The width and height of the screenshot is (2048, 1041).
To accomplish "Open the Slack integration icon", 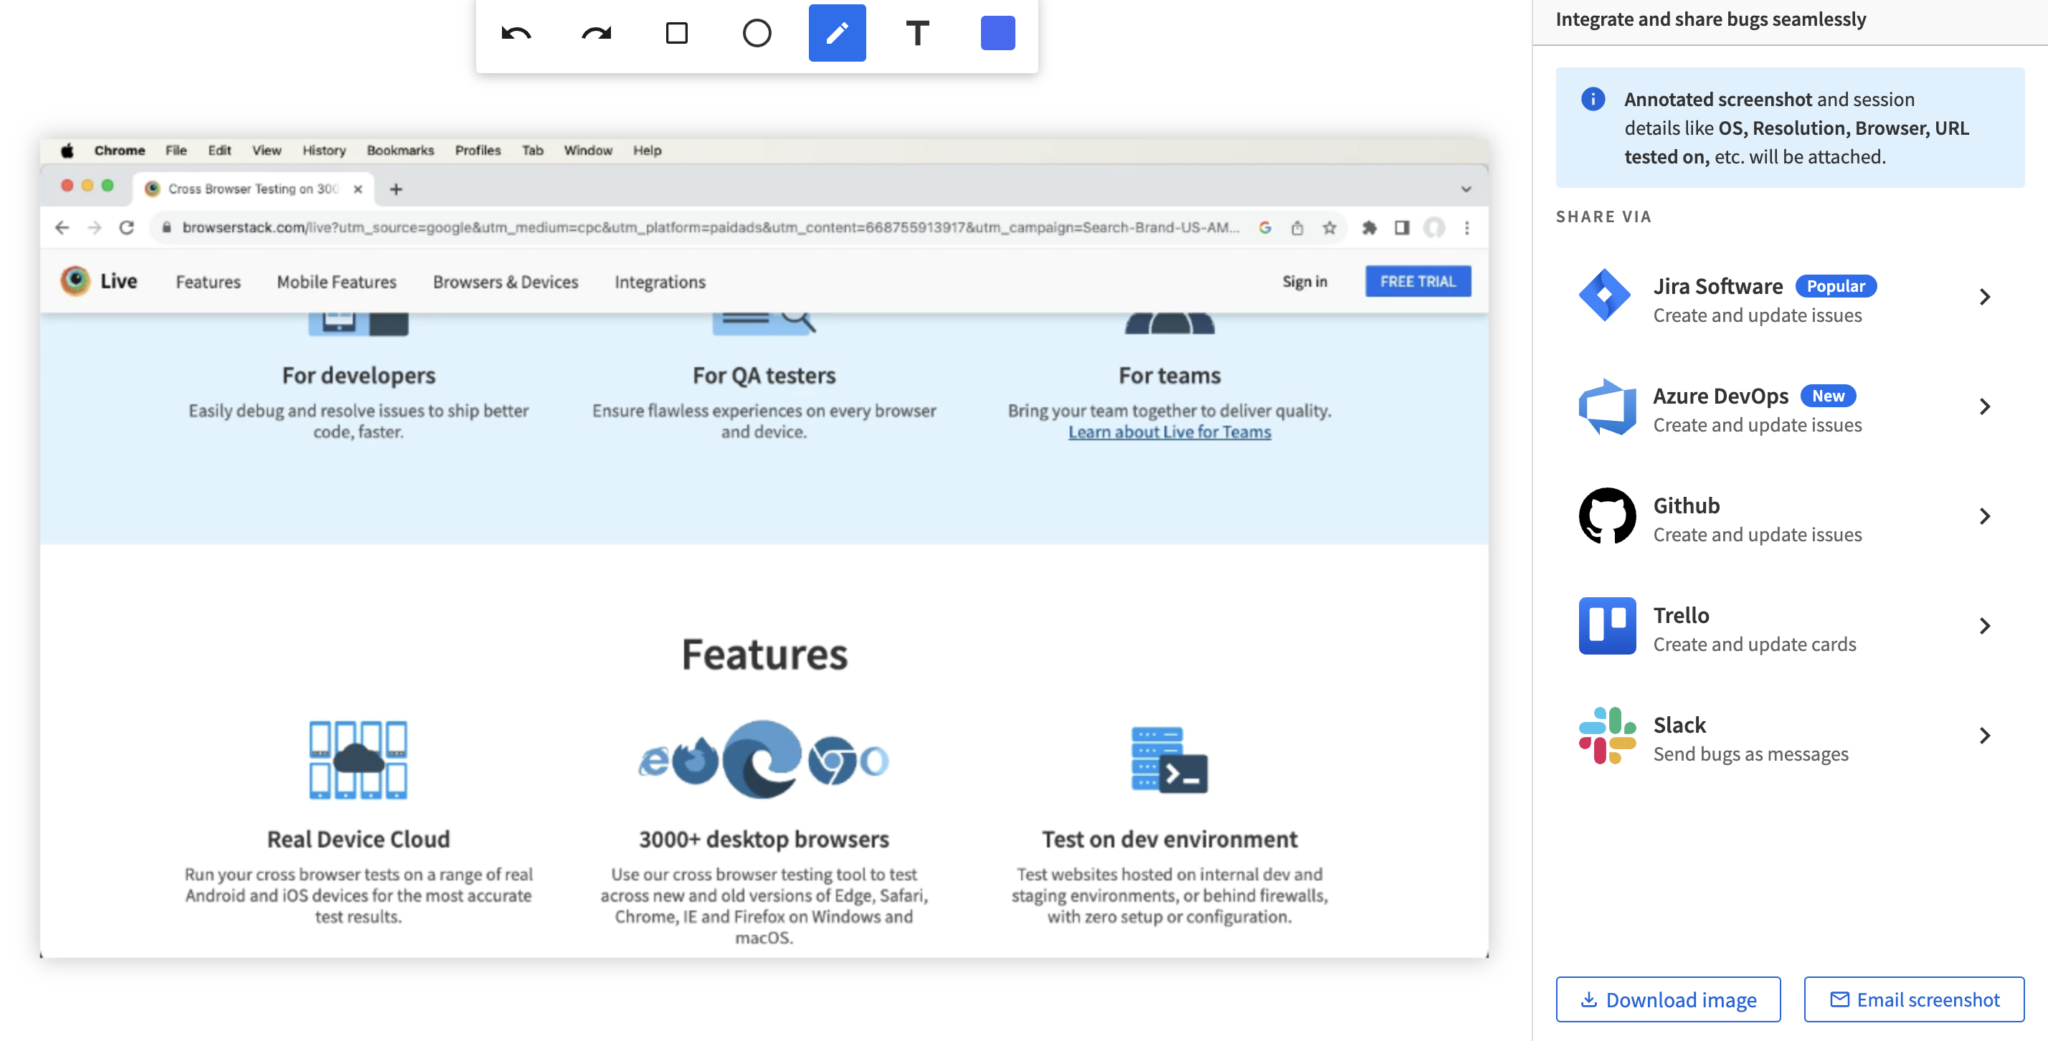I will [x=1607, y=736].
